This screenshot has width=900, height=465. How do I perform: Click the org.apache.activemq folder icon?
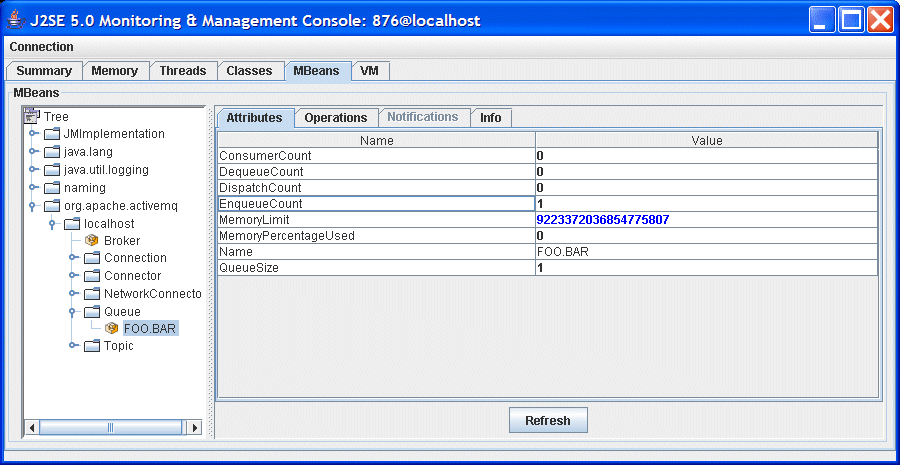tap(52, 206)
